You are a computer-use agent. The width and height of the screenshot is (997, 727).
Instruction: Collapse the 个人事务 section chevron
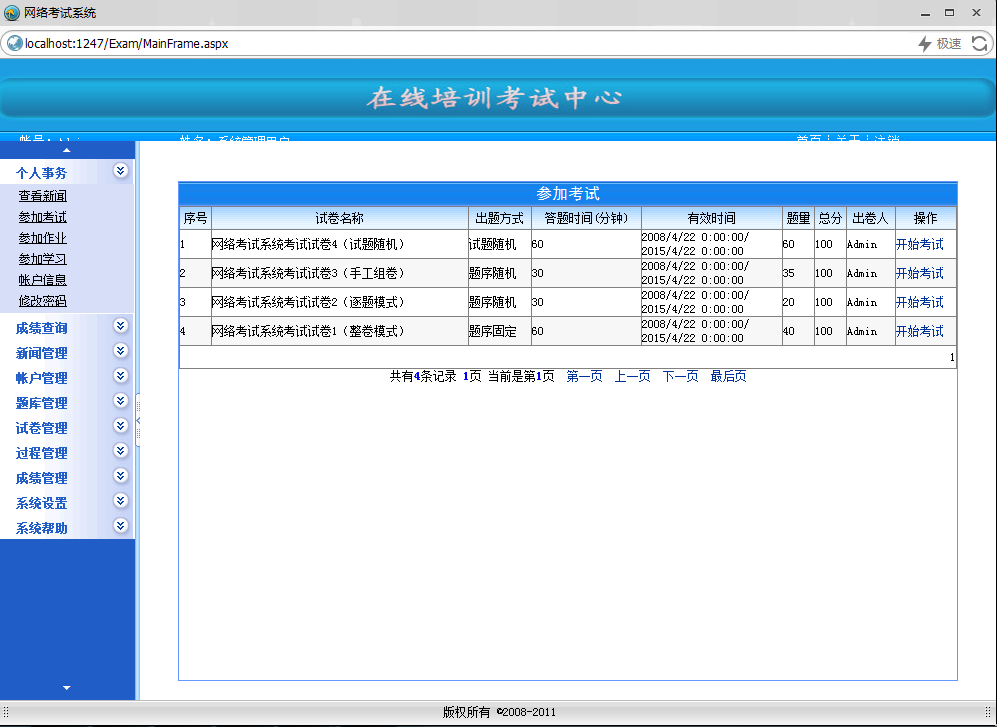click(120, 170)
